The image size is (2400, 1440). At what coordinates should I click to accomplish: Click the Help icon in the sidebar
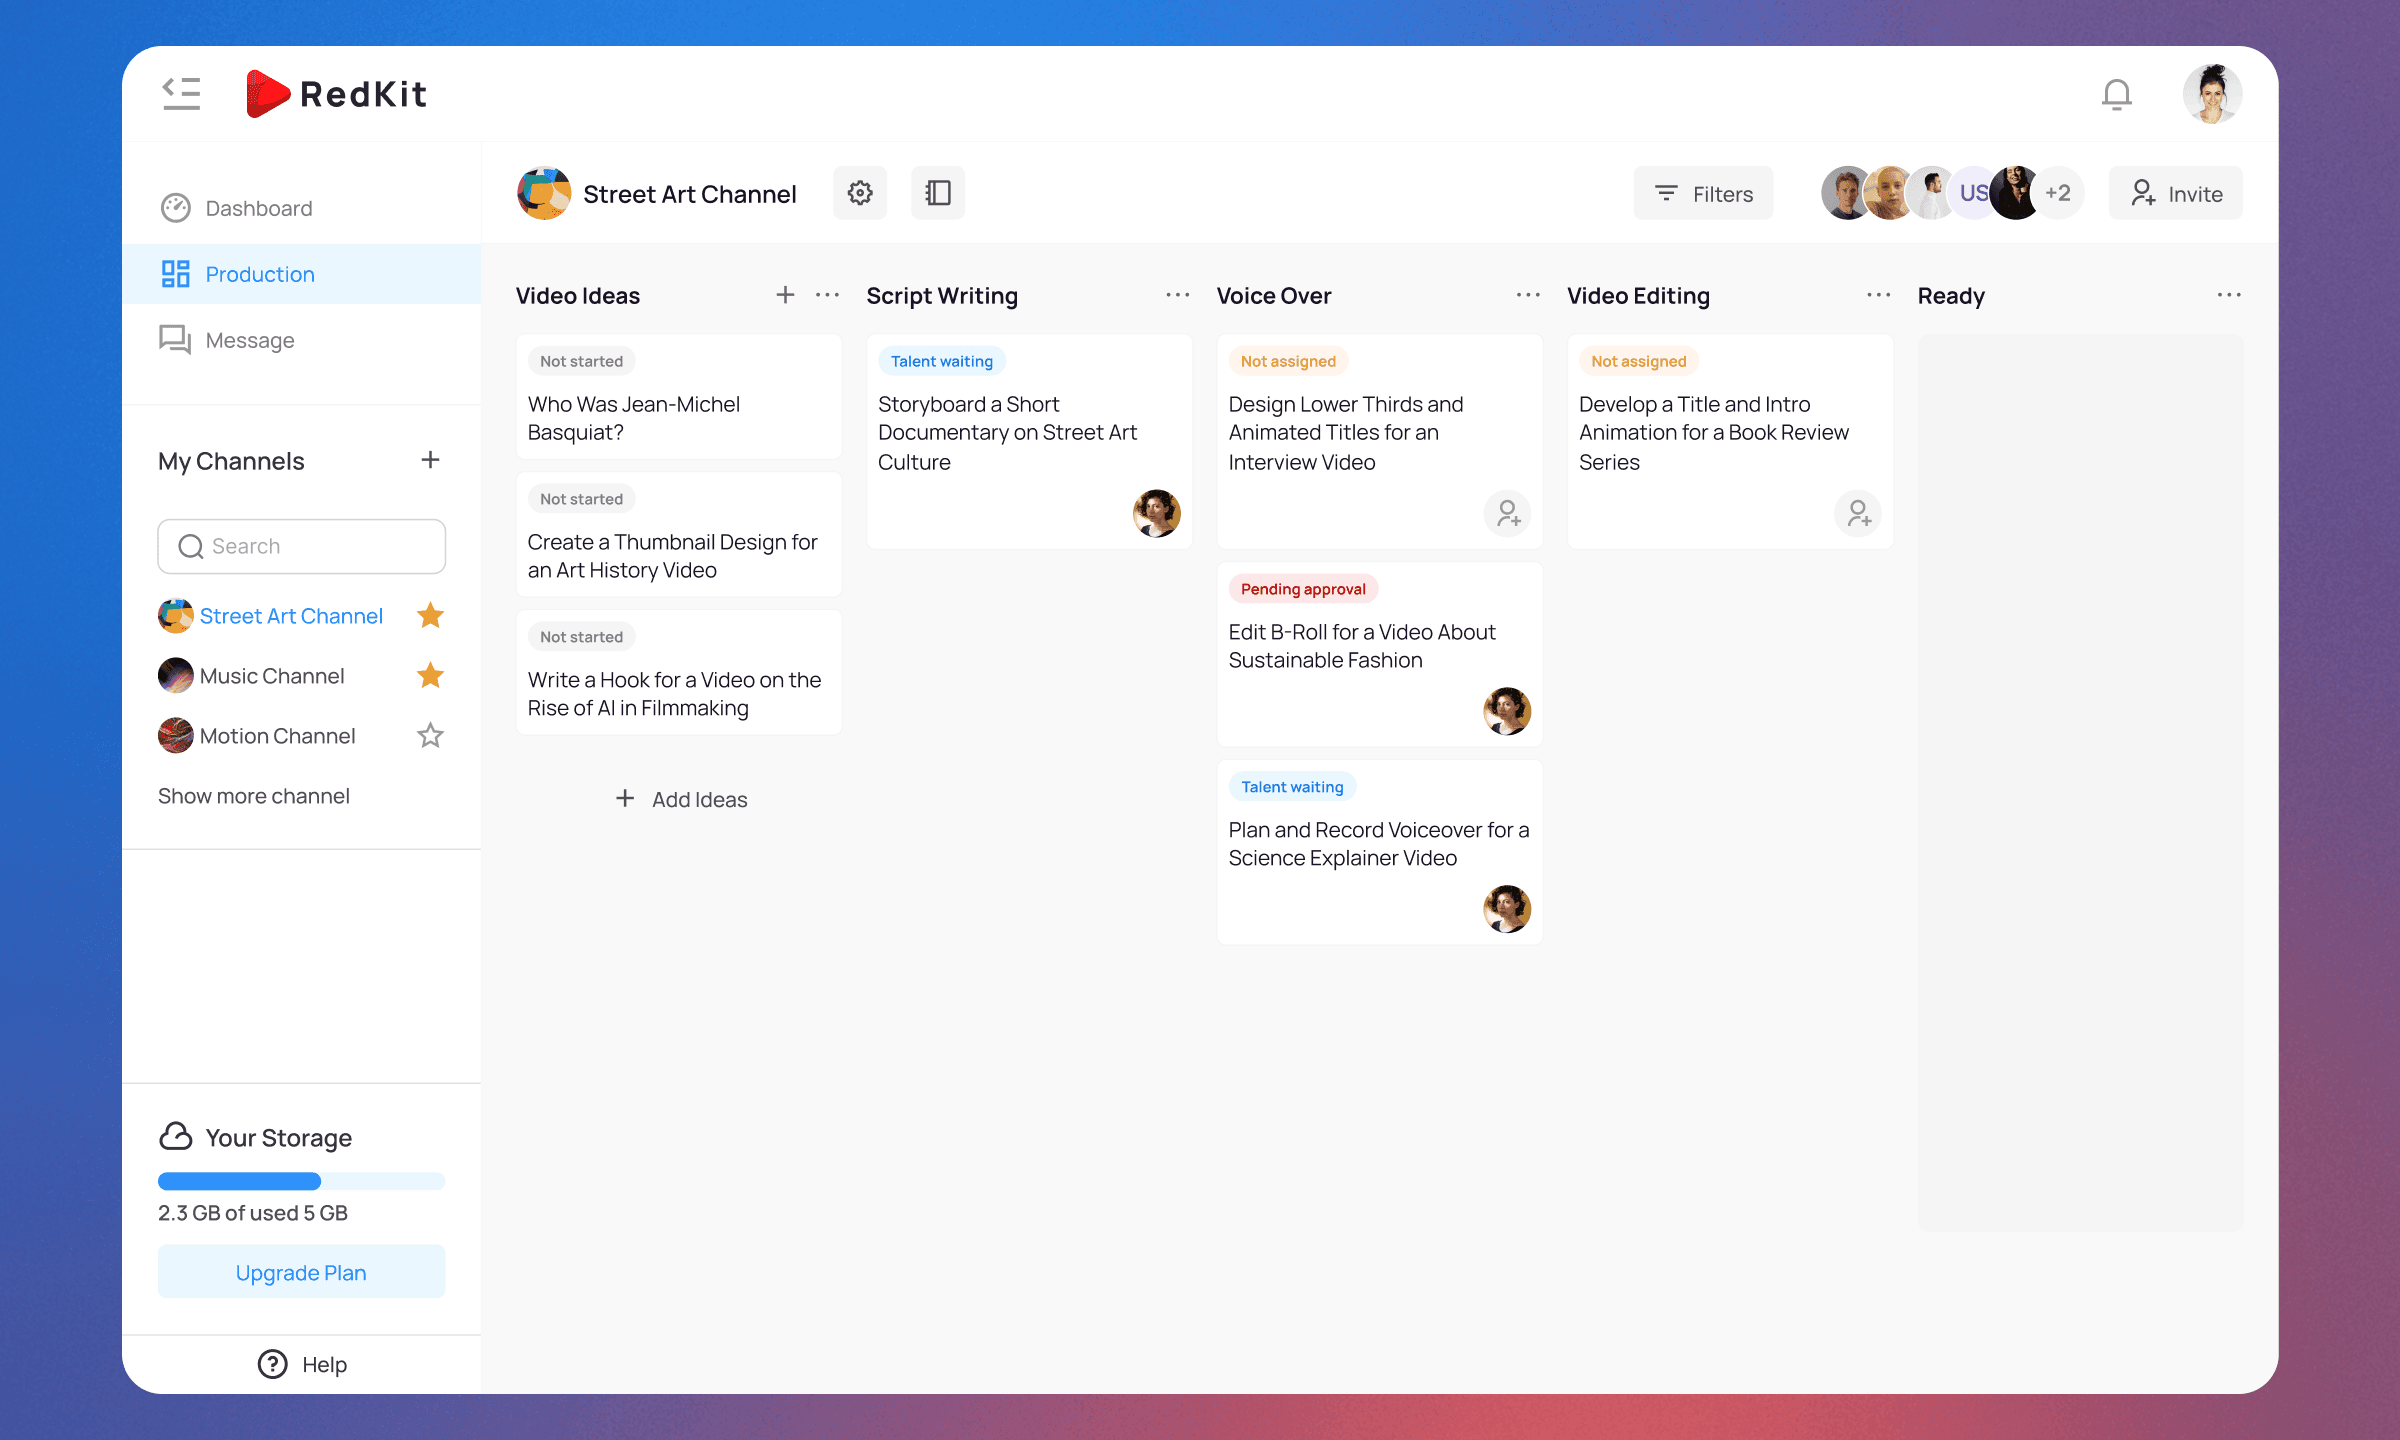273,1364
